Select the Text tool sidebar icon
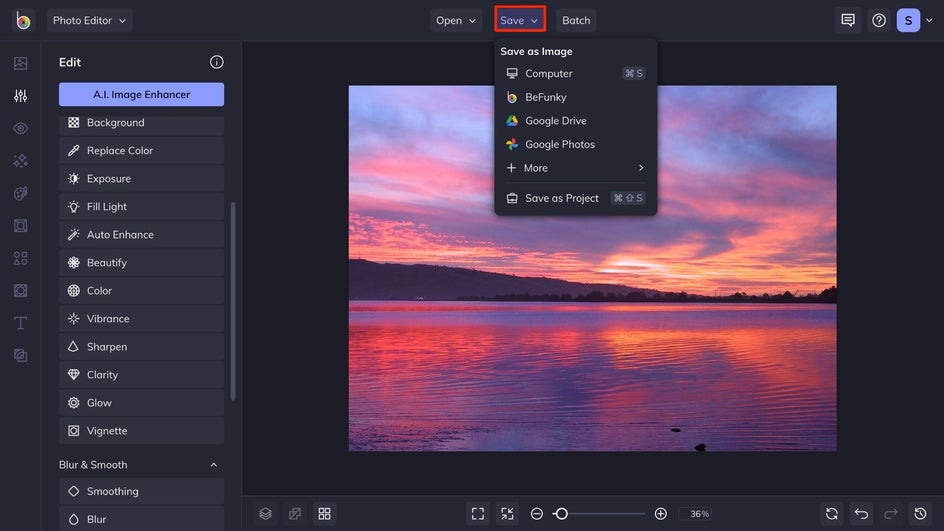944x531 pixels. pyautogui.click(x=20, y=323)
